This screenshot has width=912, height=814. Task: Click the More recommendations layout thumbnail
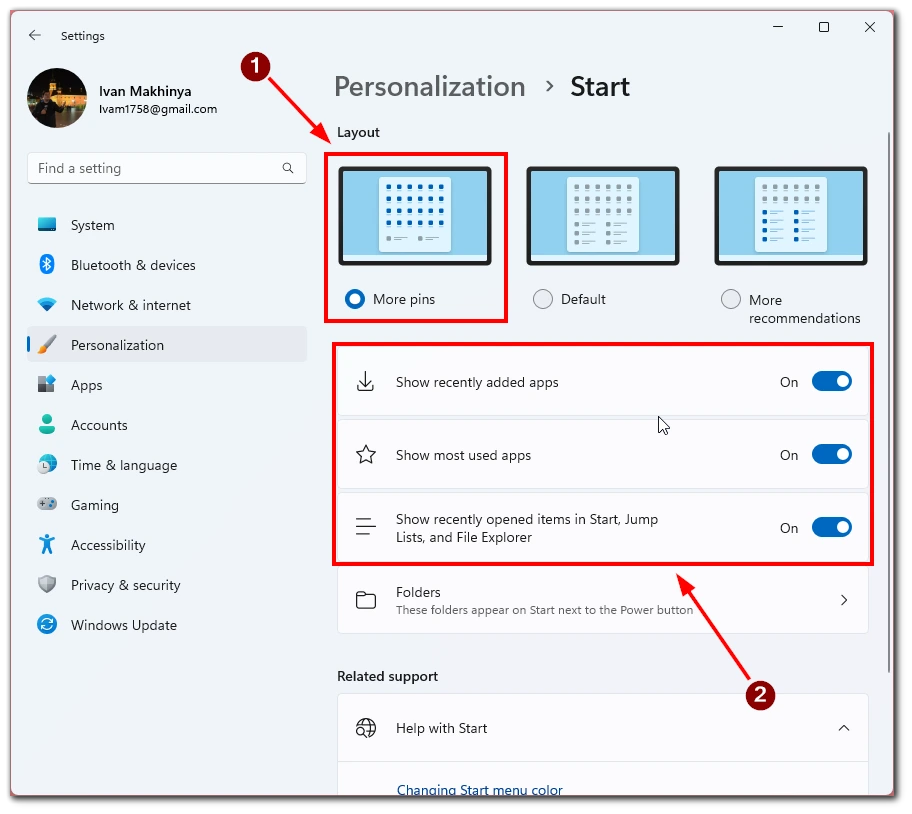(x=790, y=216)
